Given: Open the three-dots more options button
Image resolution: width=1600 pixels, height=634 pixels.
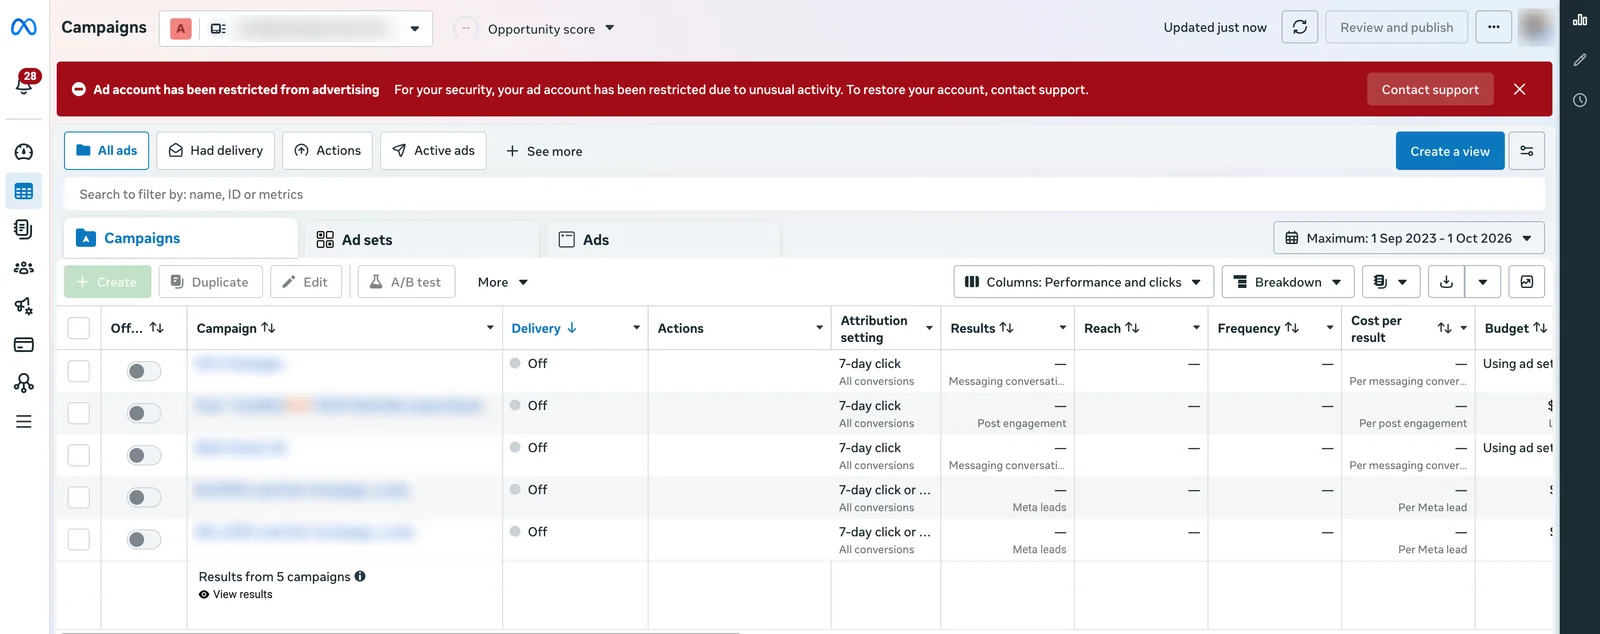Looking at the screenshot, I should (x=1493, y=27).
